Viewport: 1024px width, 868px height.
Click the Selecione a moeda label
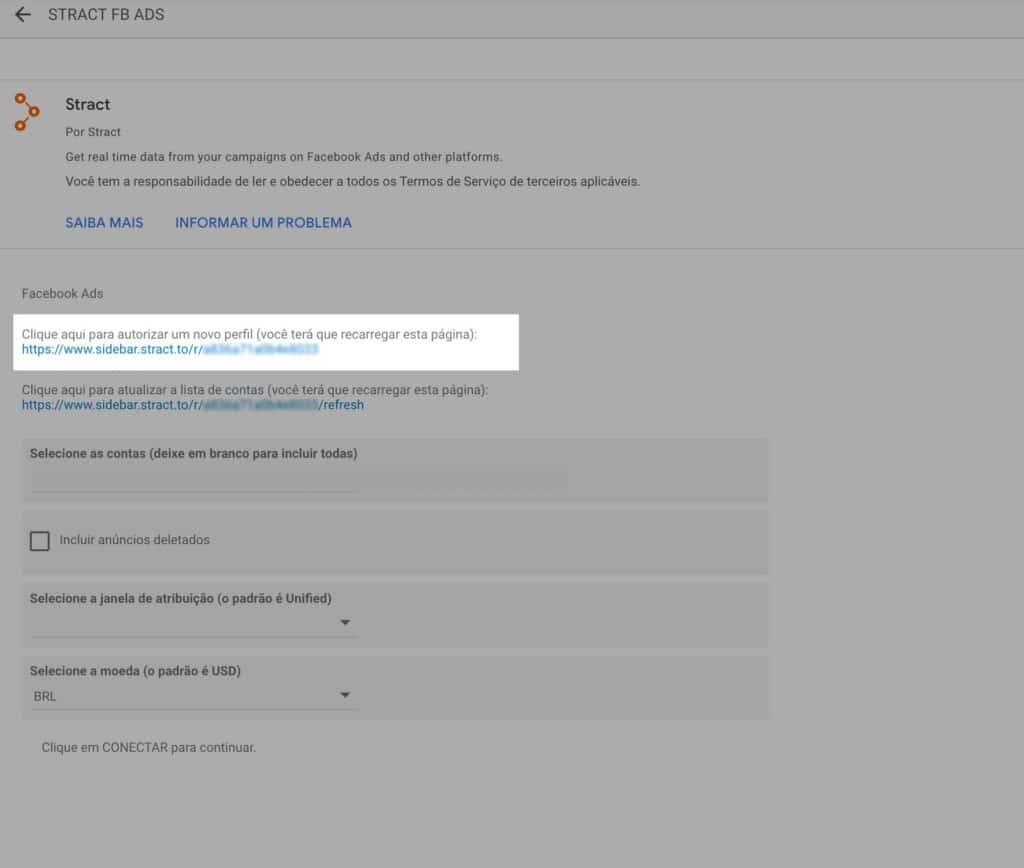coord(135,671)
